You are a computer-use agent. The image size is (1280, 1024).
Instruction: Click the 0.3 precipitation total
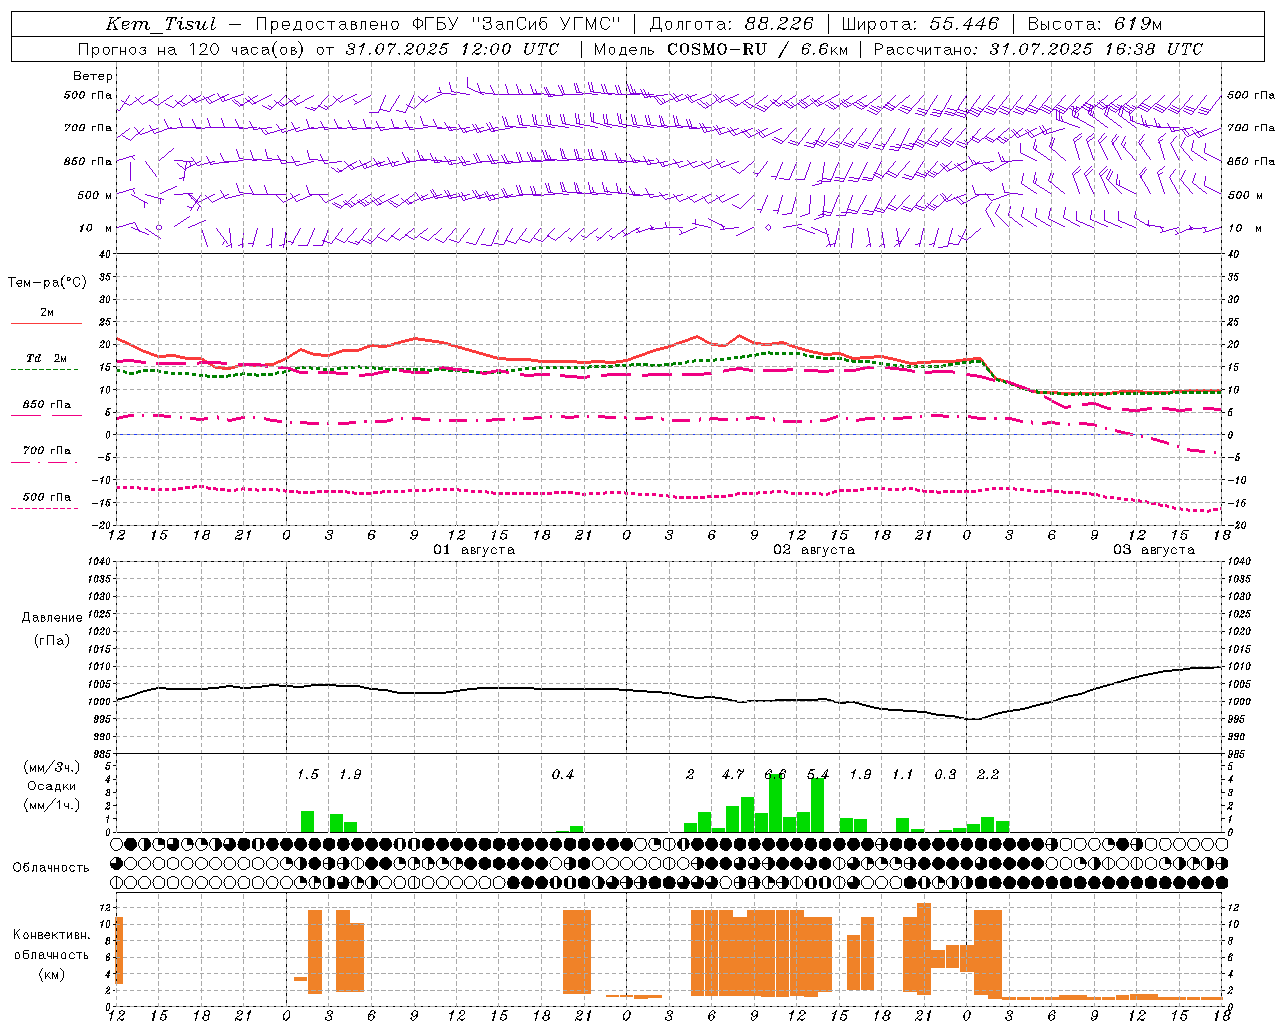point(945,775)
